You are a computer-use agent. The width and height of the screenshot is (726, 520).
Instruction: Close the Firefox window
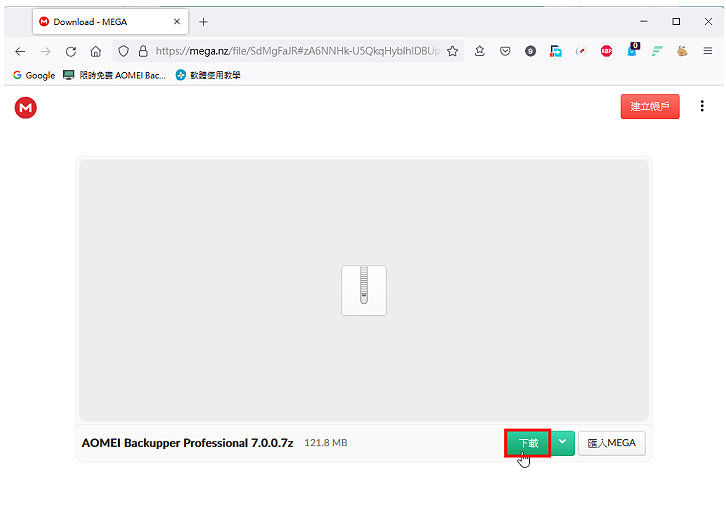[708, 21]
